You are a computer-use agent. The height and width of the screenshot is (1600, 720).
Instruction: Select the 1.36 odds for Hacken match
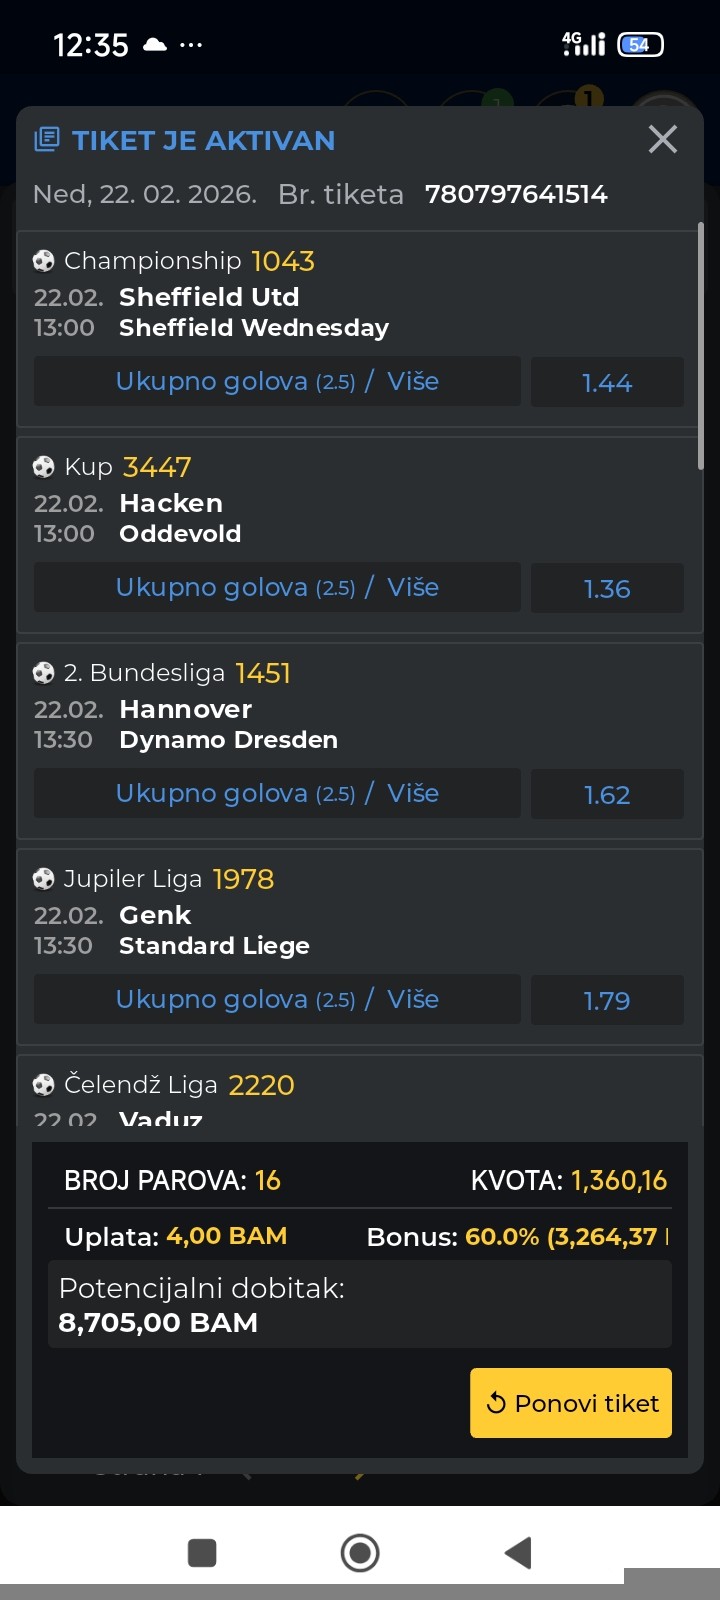pyautogui.click(x=606, y=588)
